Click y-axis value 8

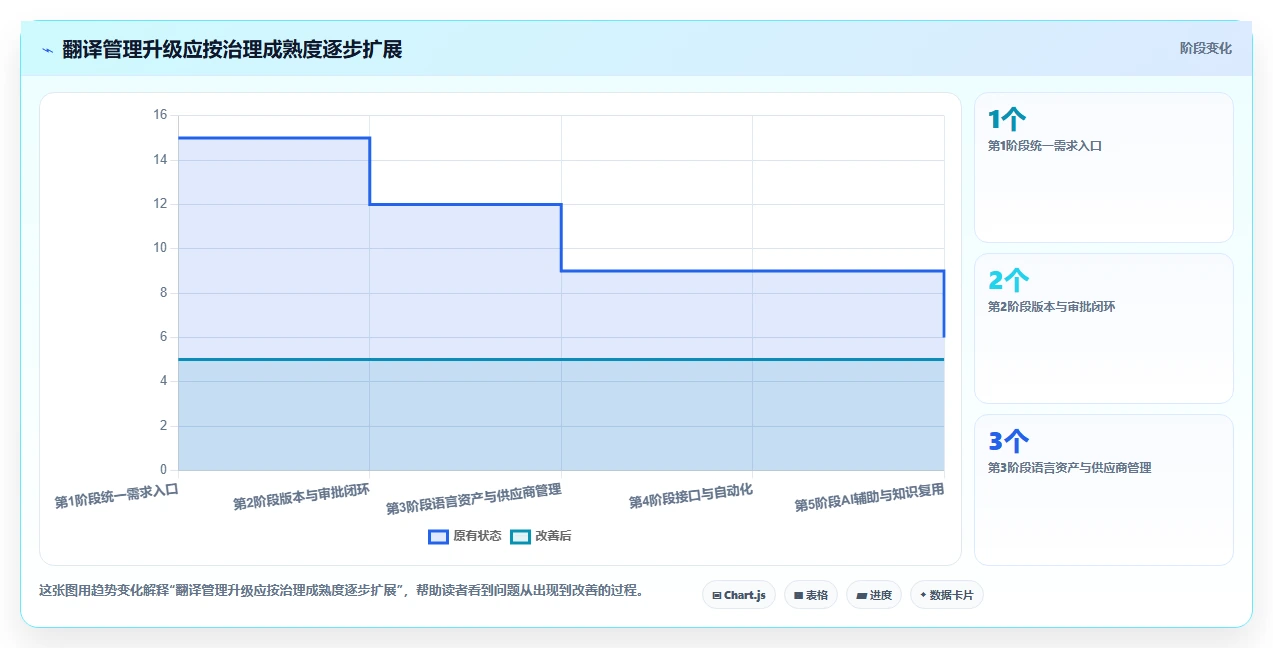coord(163,293)
